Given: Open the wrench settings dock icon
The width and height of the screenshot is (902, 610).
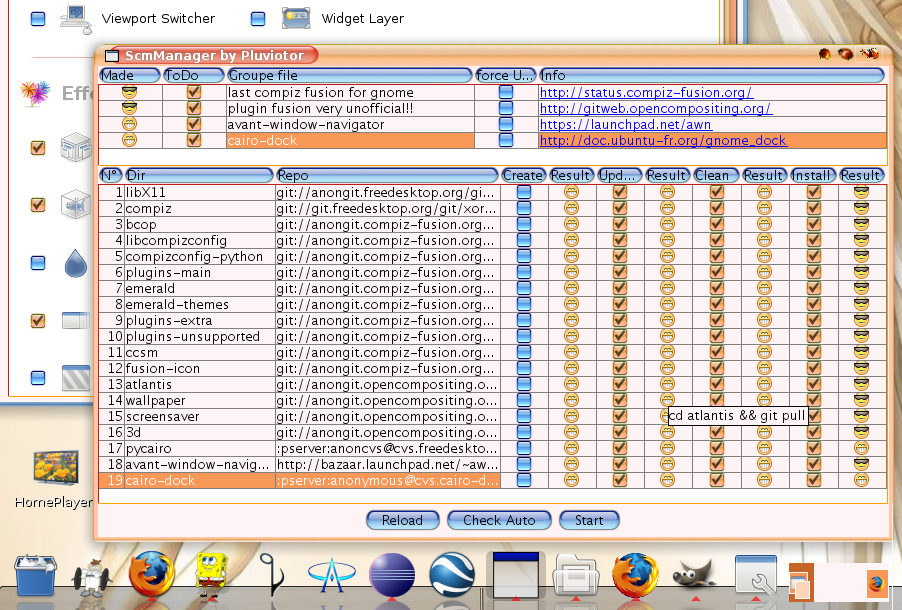Looking at the screenshot, I should coord(756,575).
